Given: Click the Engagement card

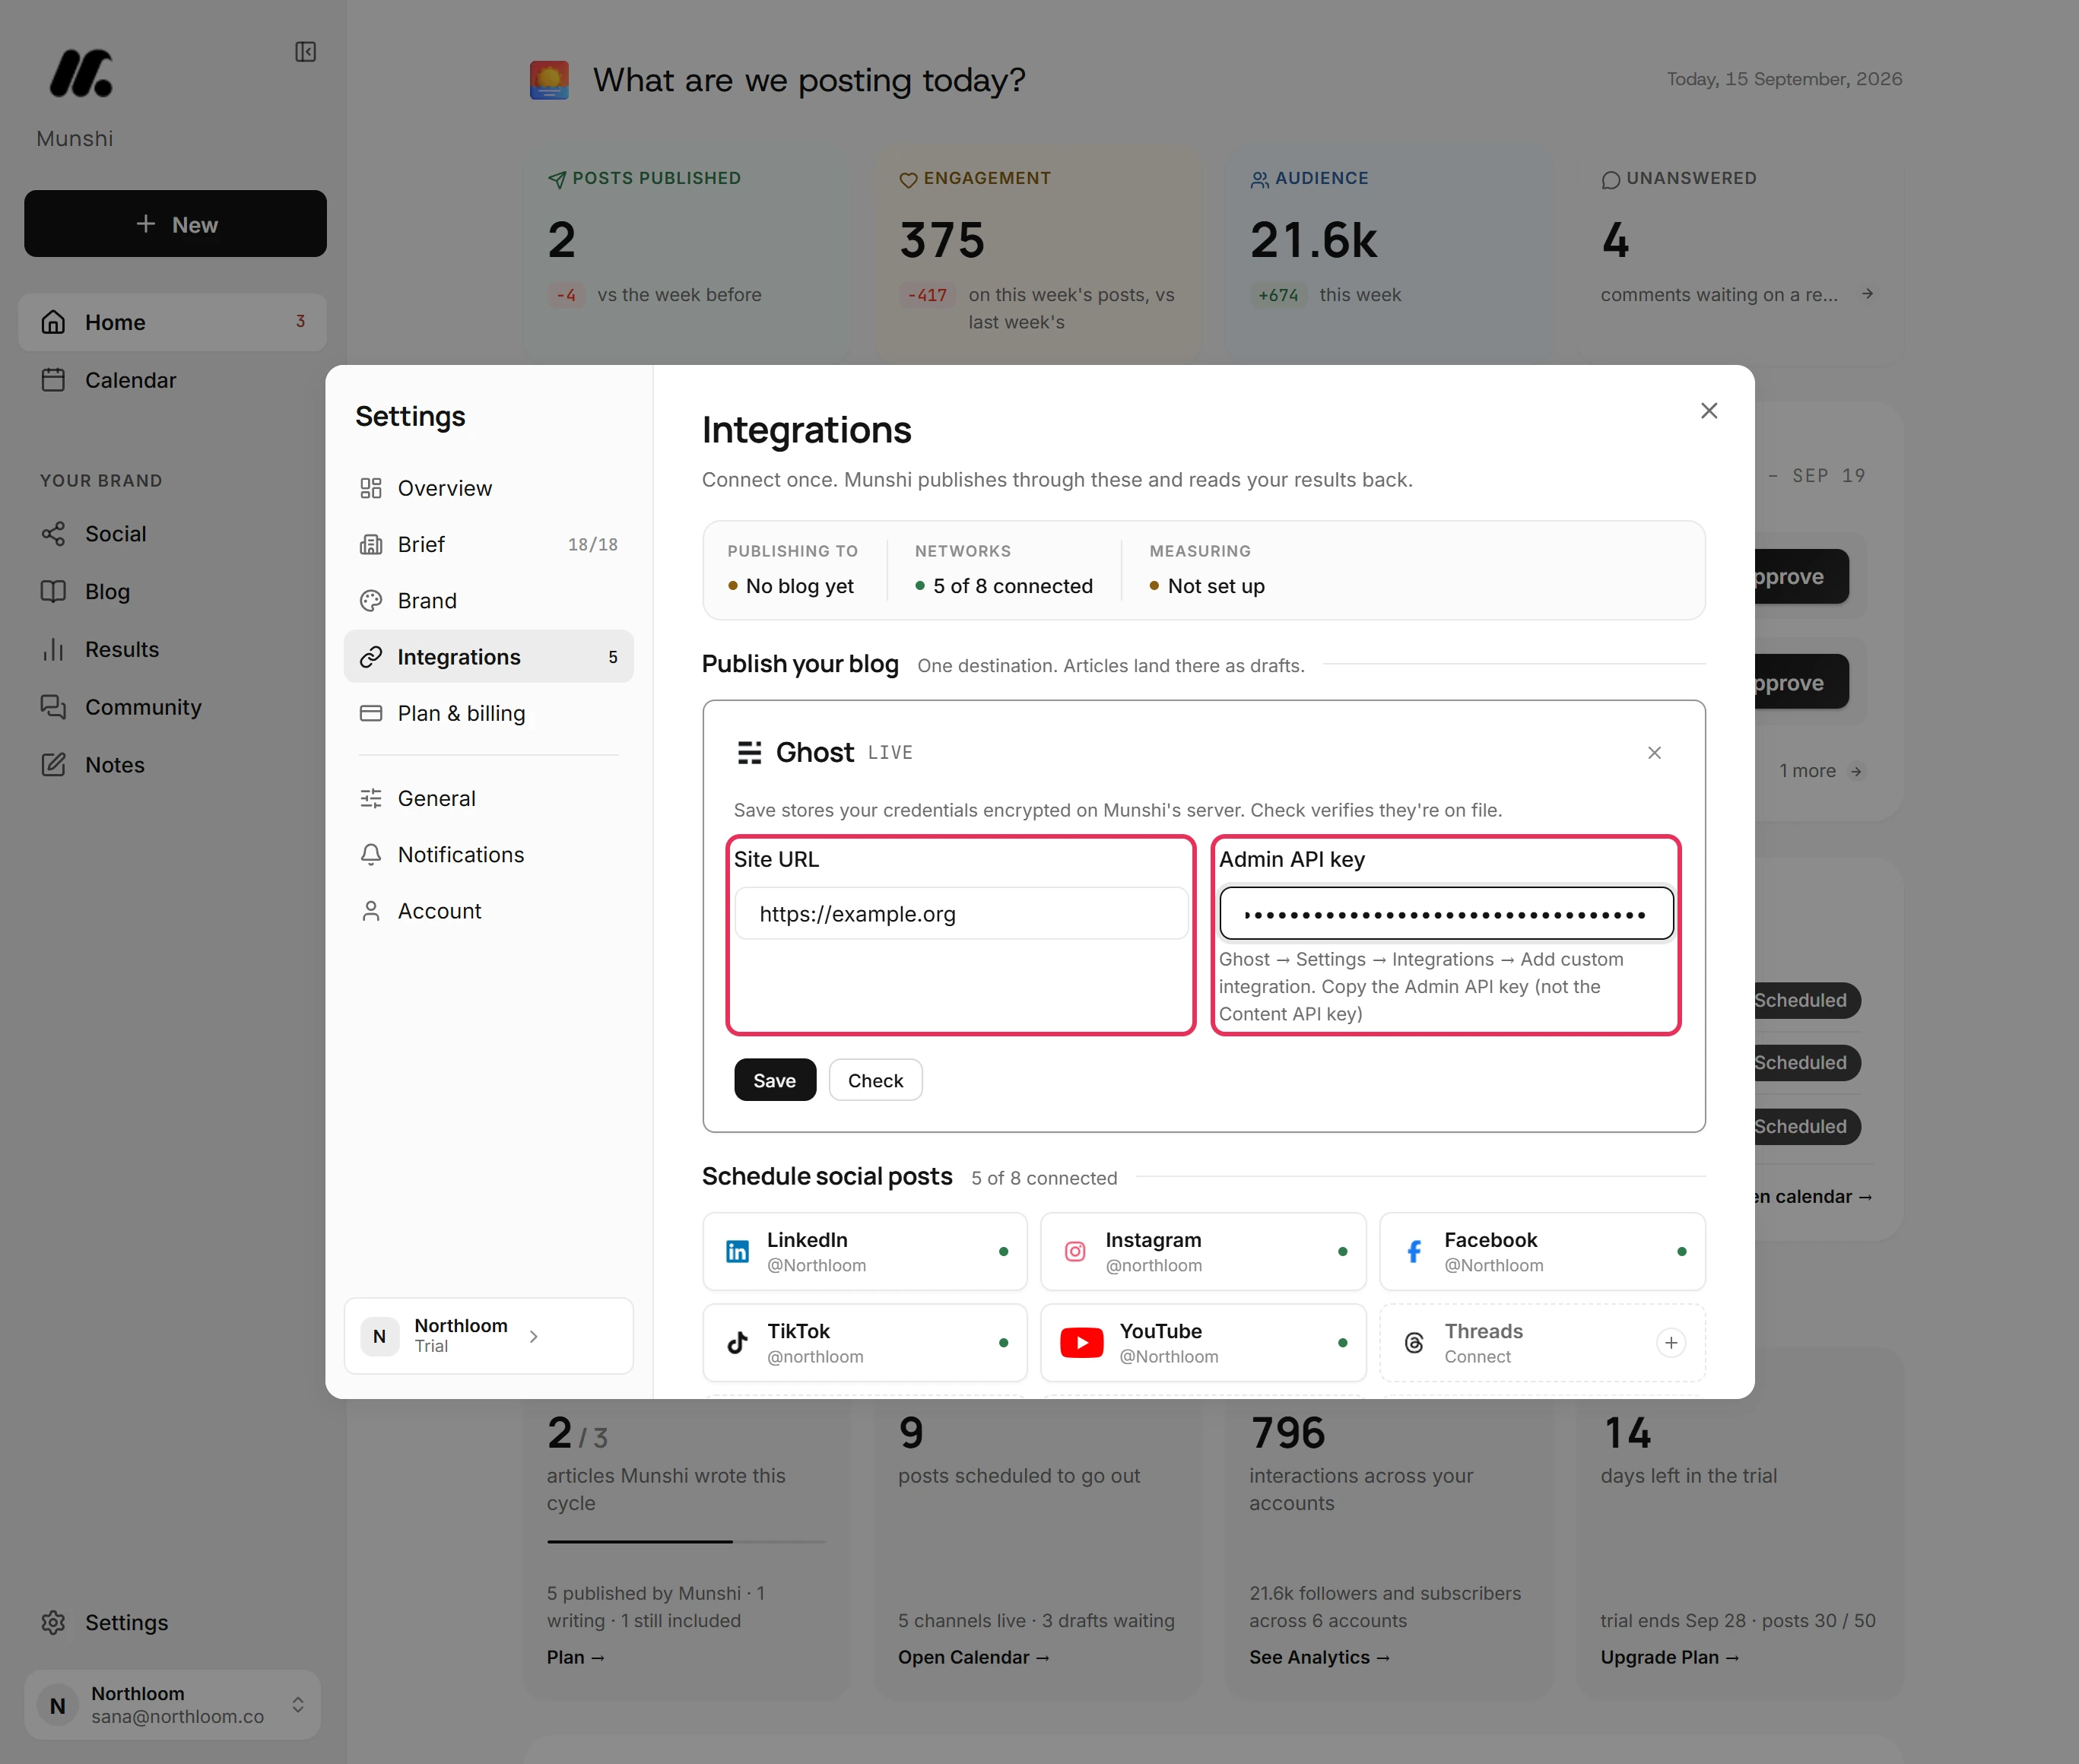Looking at the screenshot, I should (1038, 255).
